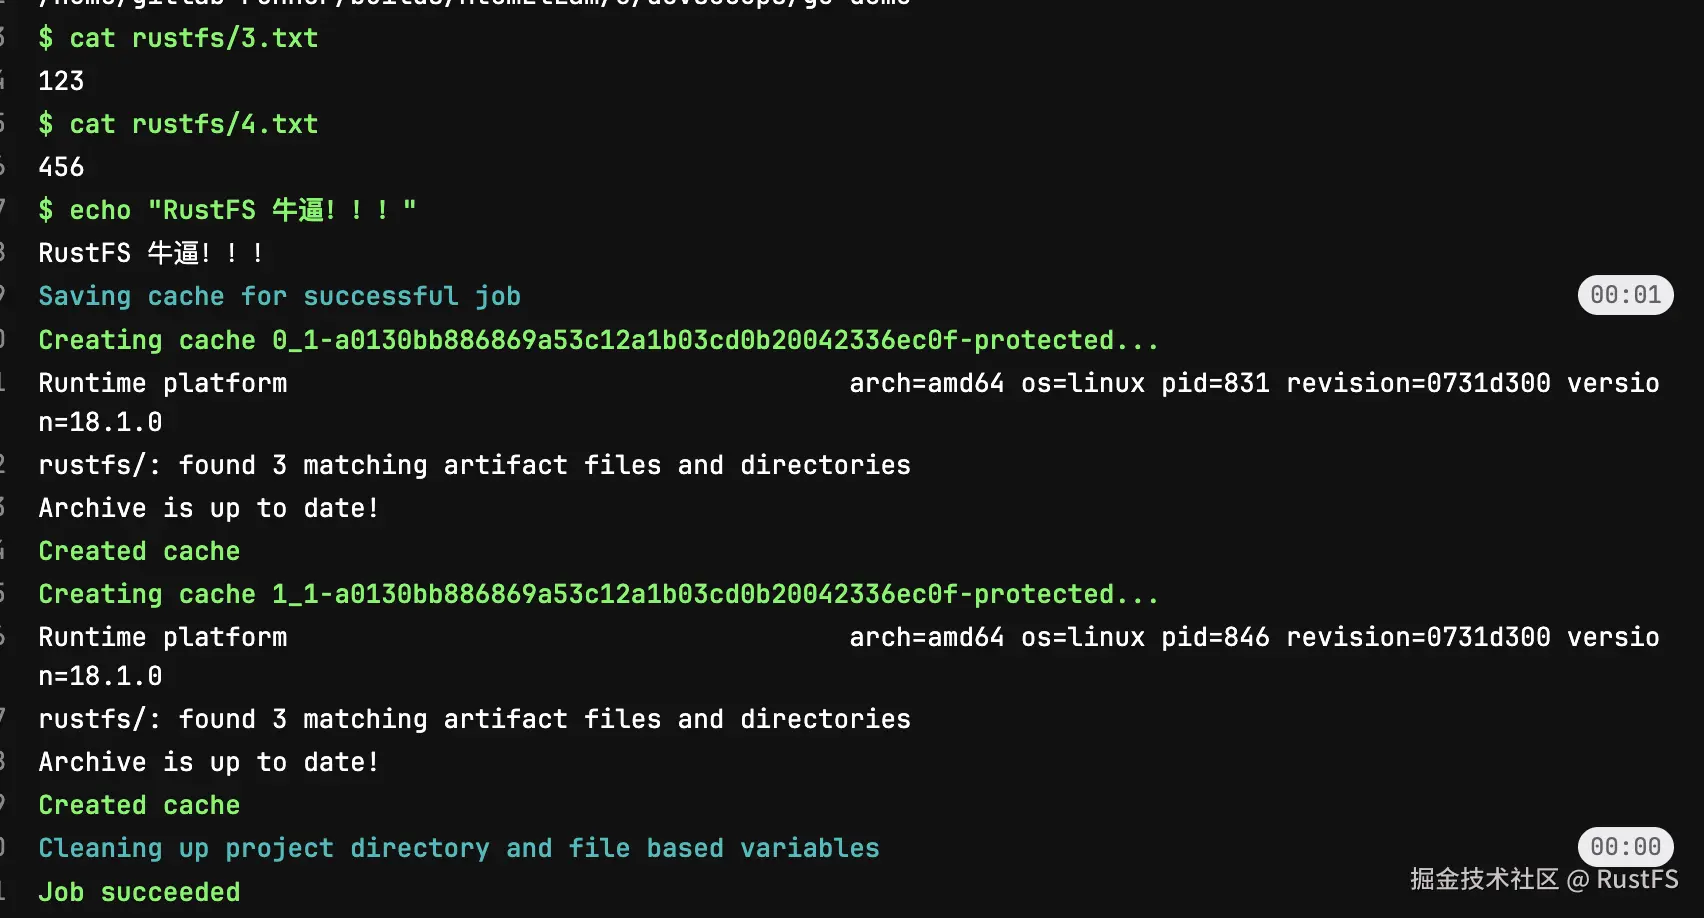This screenshot has width=1704, height=918.
Task: Click the '456' output line
Action: click(61, 168)
